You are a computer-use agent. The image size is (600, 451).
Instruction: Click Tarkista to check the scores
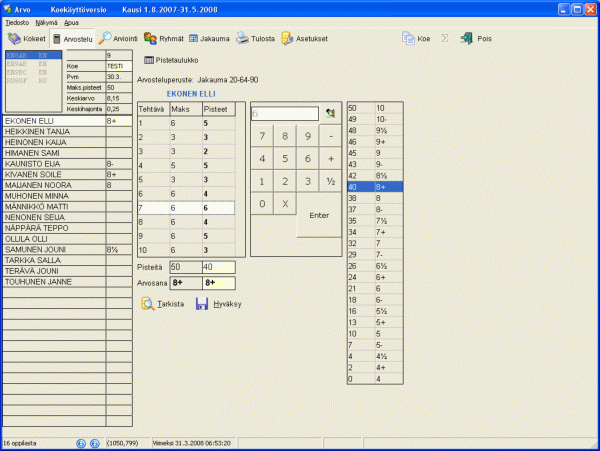tap(162, 304)
